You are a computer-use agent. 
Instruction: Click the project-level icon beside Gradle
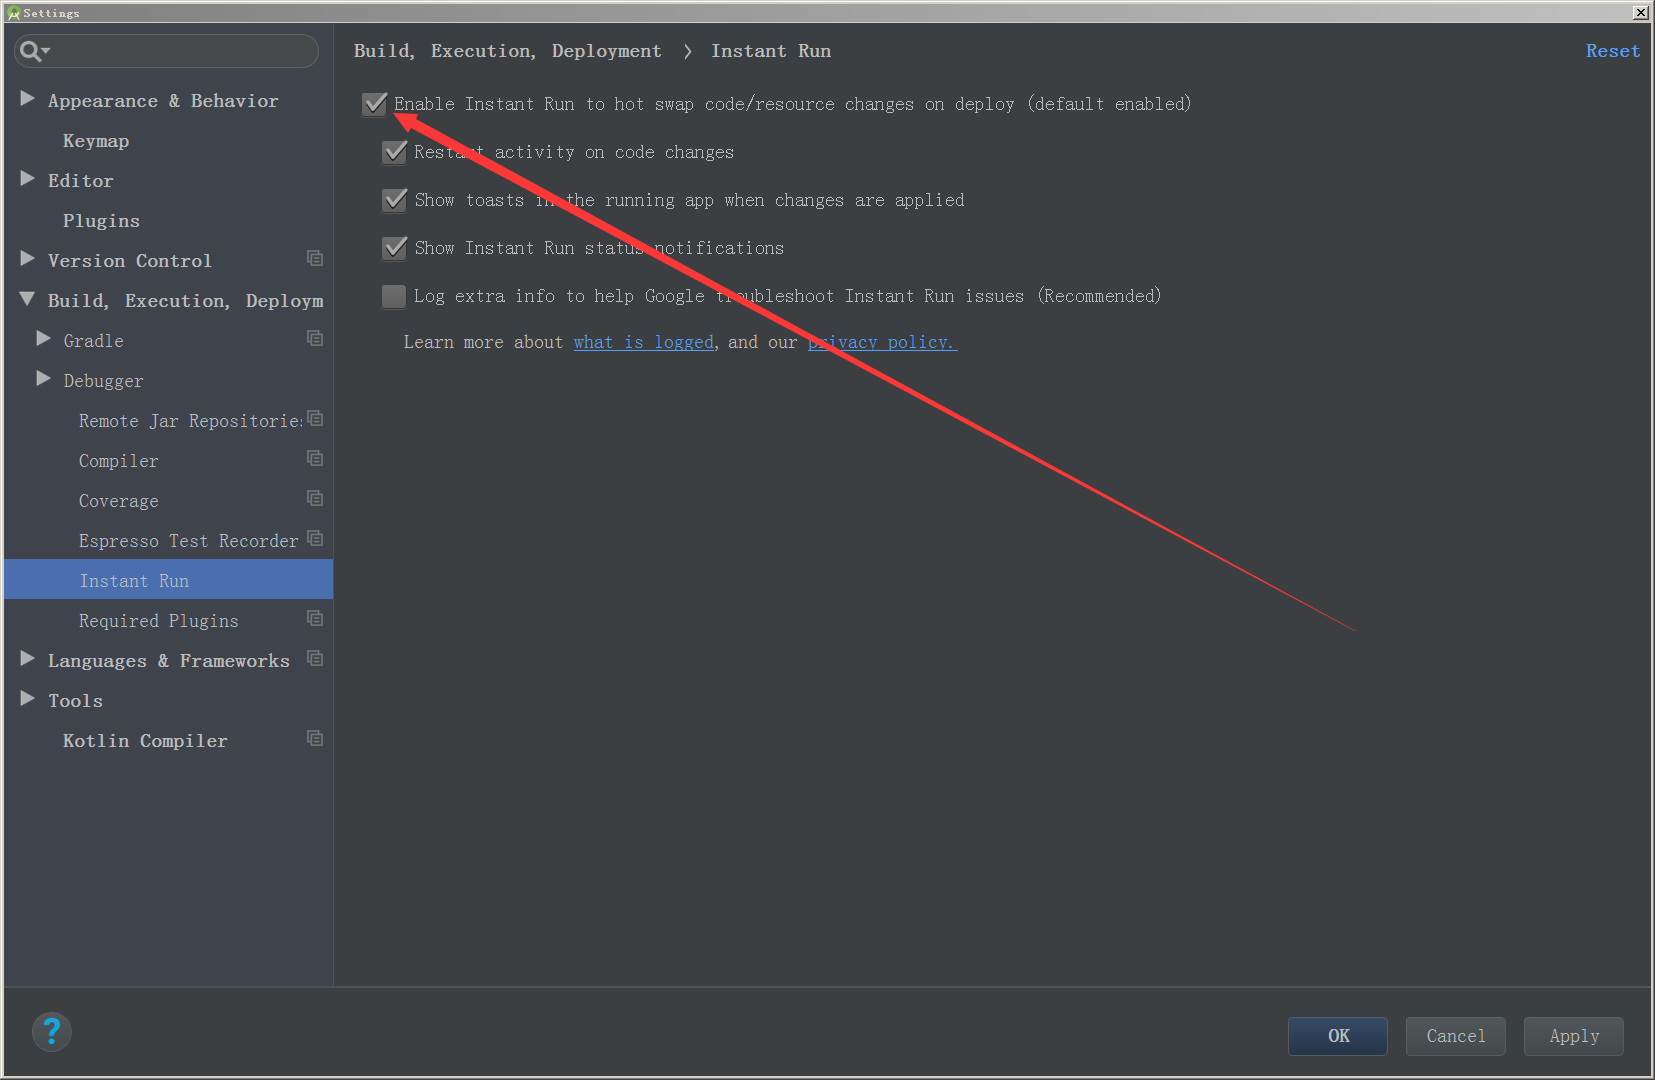click(x=315, y=339)
